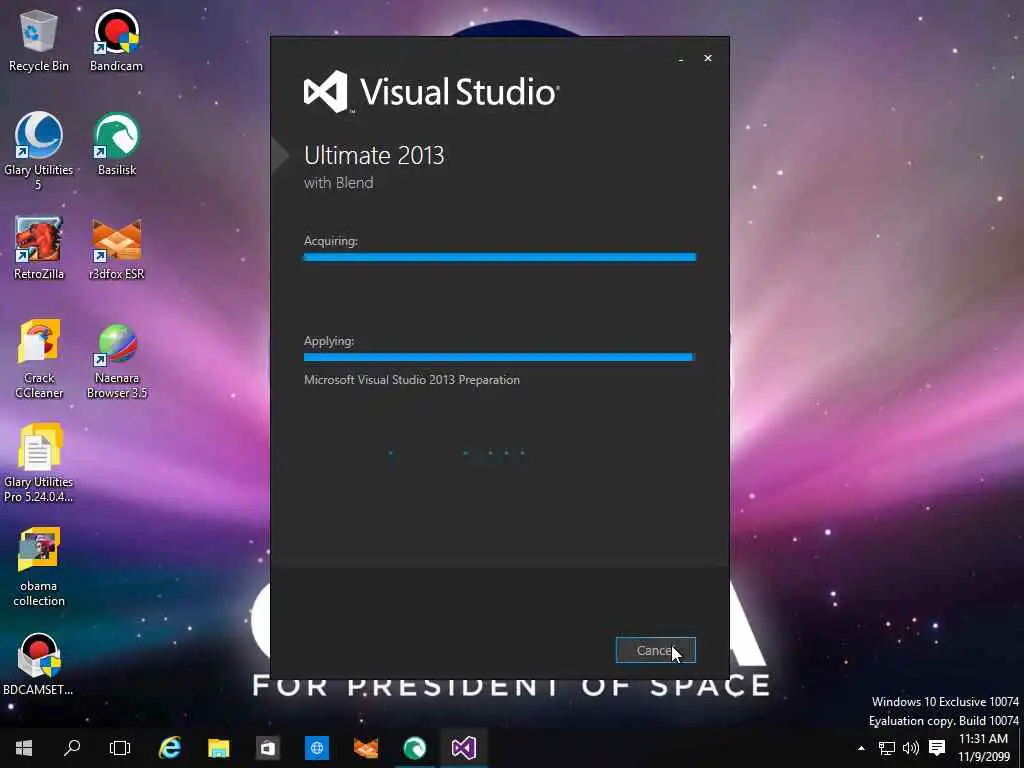1024x768 pixels.
Task: Show hidden system tray icons
Action: point(861,748)
